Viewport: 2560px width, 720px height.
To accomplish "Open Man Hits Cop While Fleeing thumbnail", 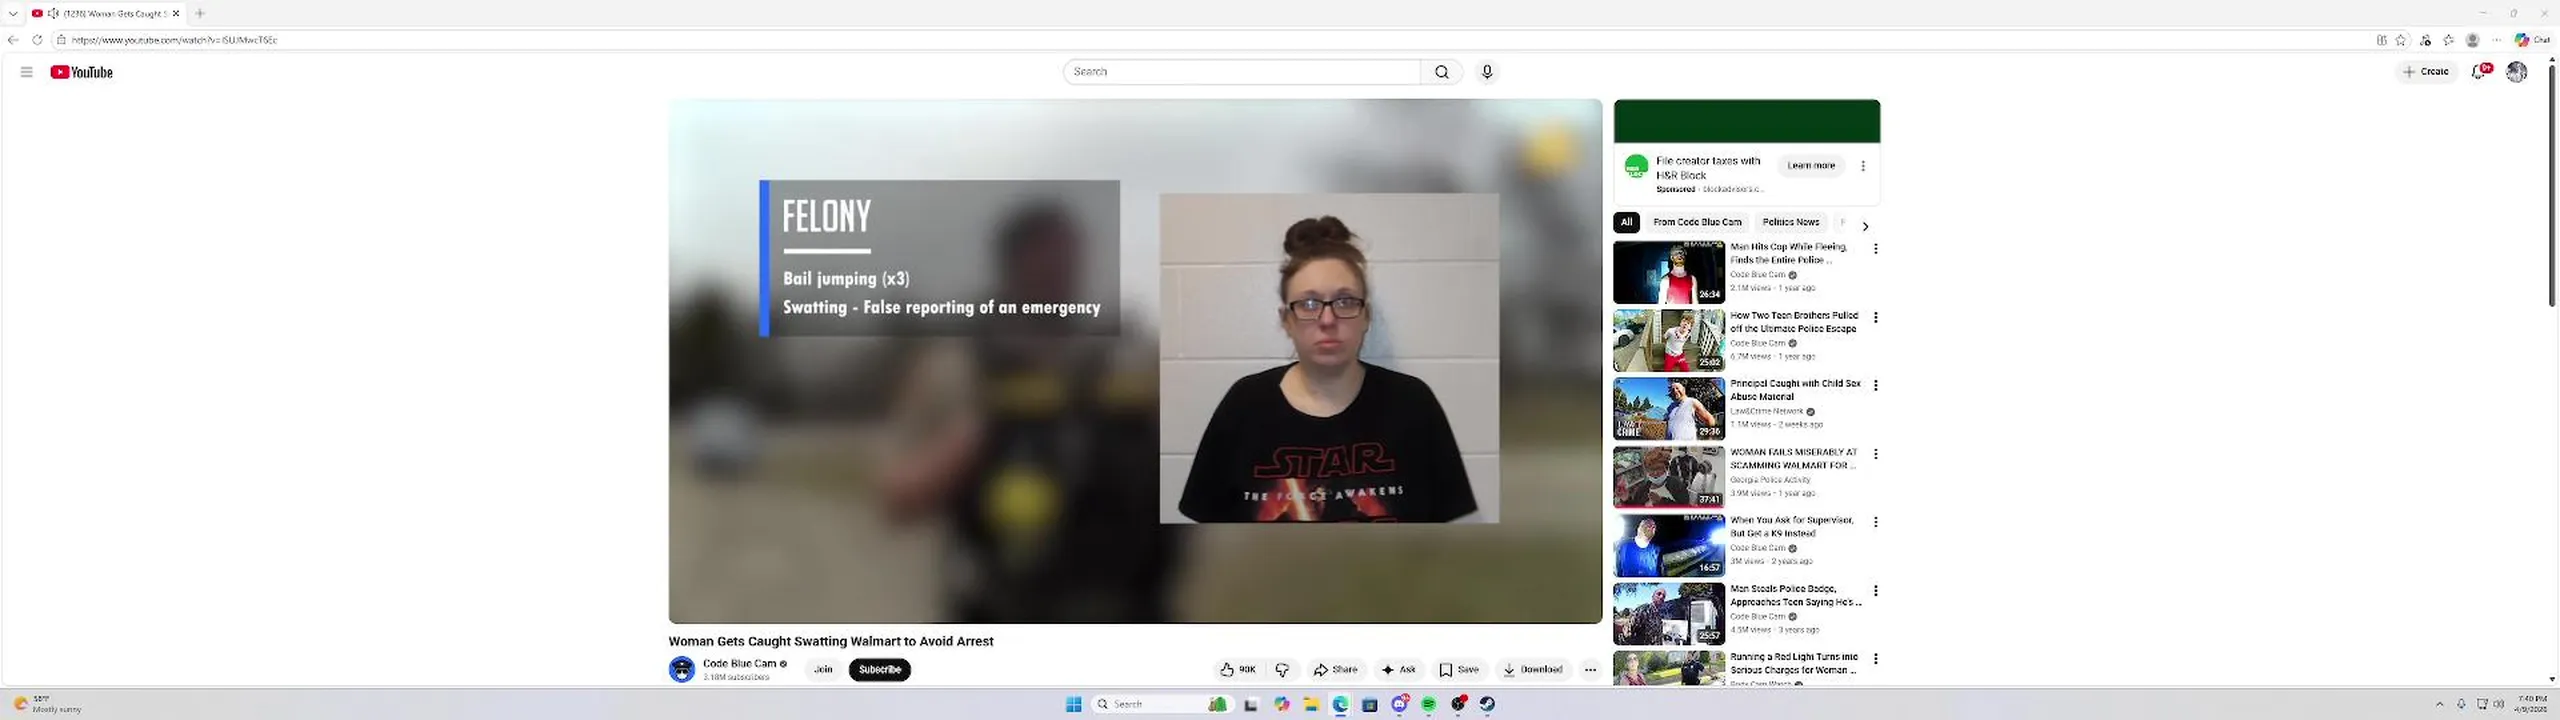I will coord(1669,272).
